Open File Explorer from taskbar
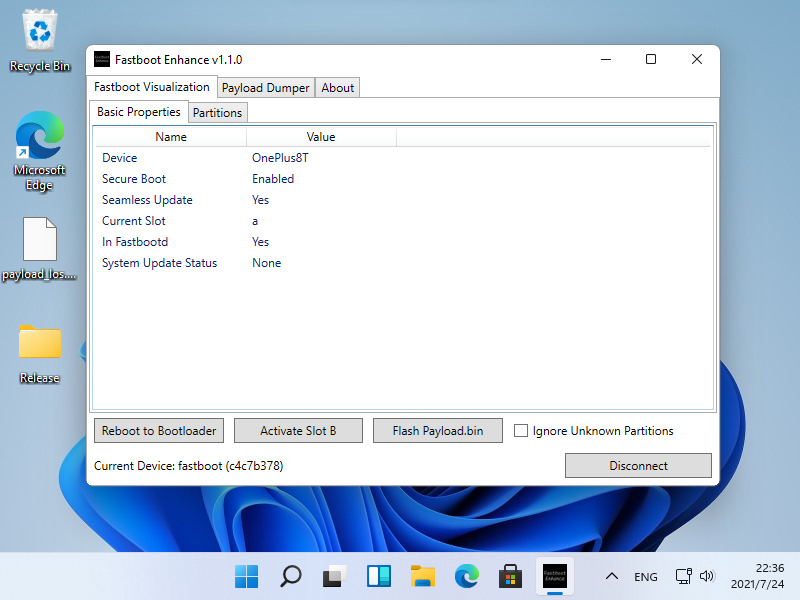The width and height of the screenshot is (800, 600). [423, 577]
